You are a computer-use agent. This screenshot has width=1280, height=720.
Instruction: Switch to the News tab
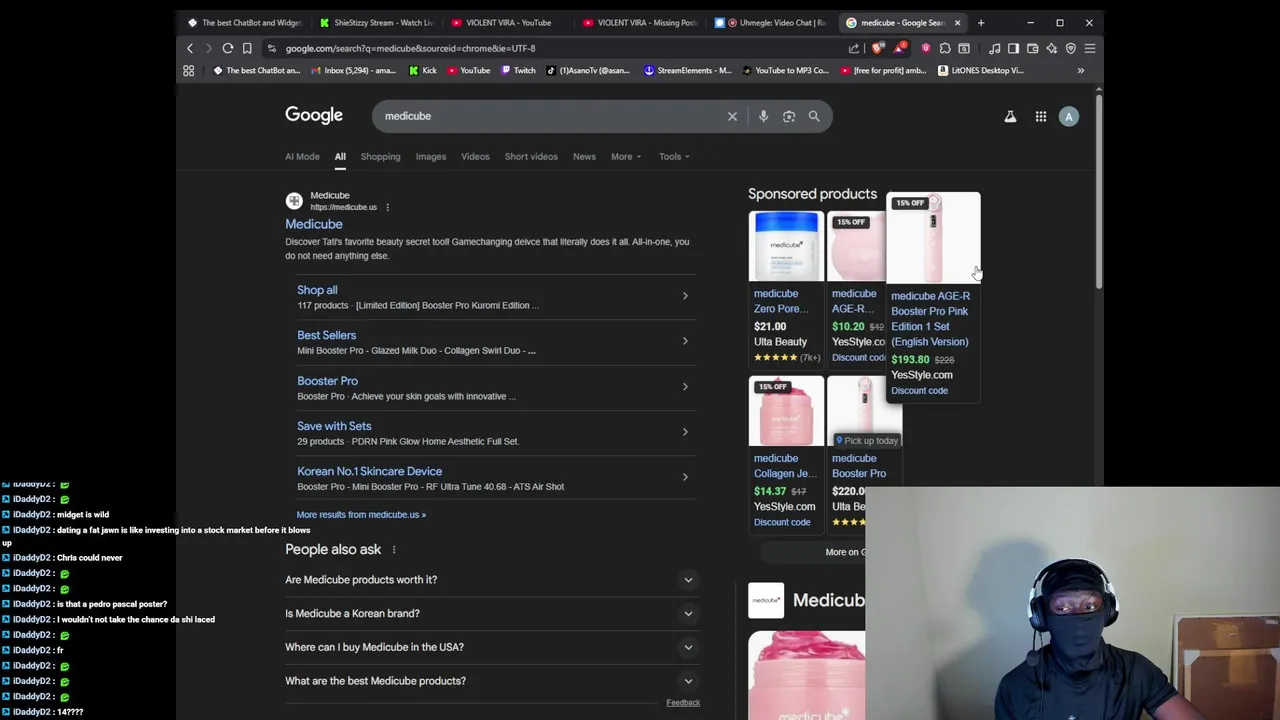(584, 156)
